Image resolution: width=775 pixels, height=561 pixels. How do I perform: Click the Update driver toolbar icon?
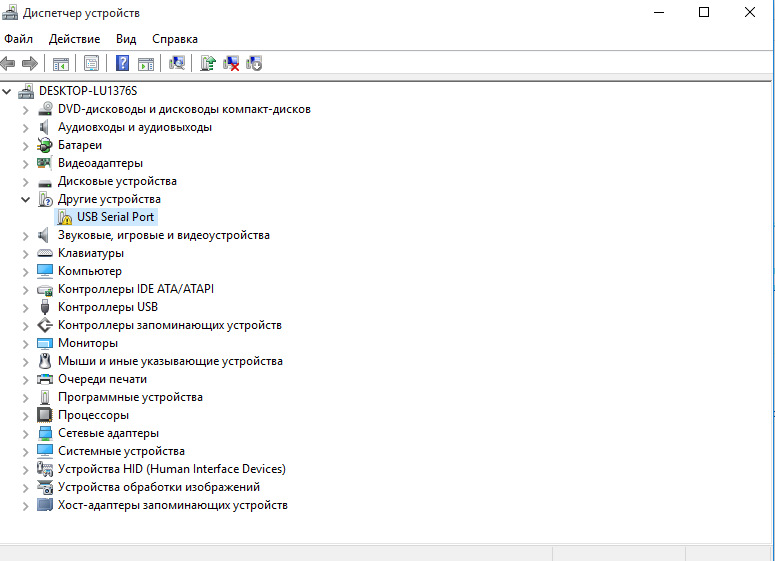pyautogui.click(x=208, y=63)
